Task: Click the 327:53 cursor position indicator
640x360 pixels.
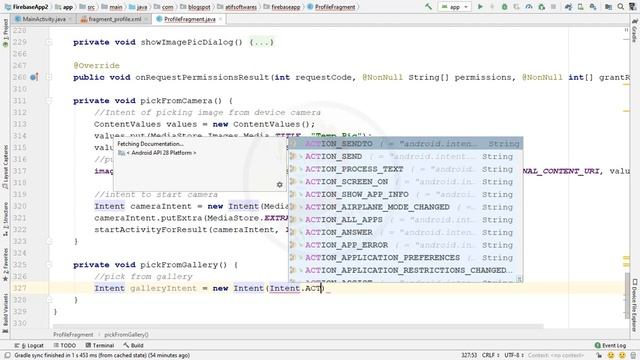Action: pyautogui.click(x=469, y=355)
